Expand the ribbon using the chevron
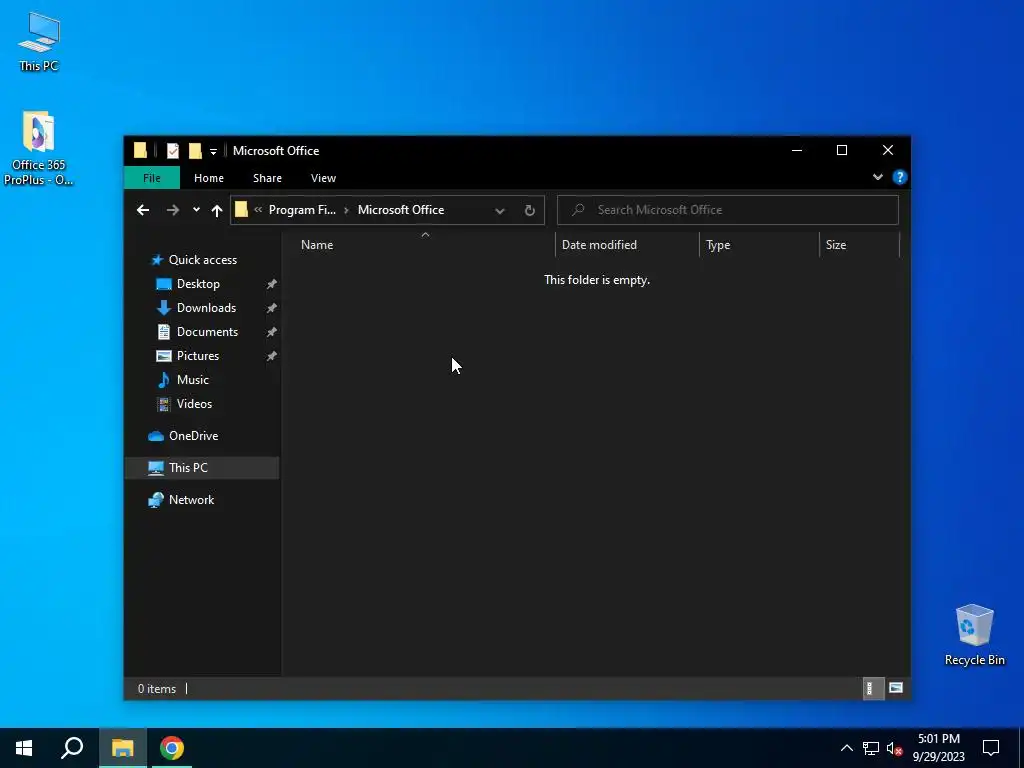Image resolution: width=1024 pixels, height=768 pixels. pyautogui.click(x=878, y=177)
